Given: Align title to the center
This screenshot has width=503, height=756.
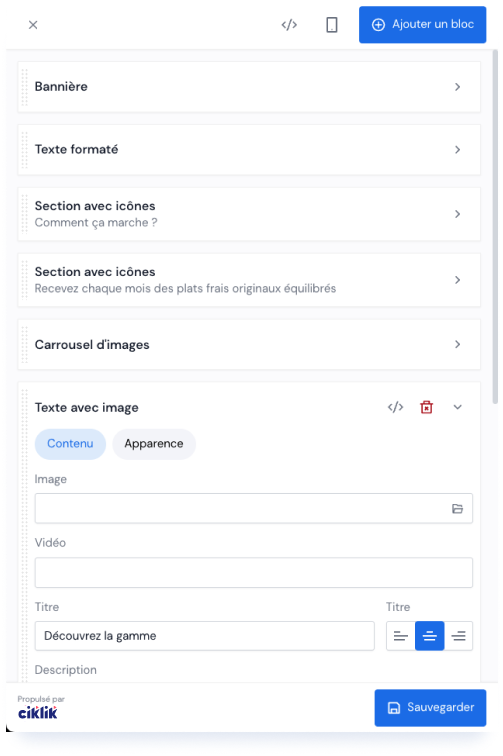Looking at the screenshot, I should (x=430, y=636).
